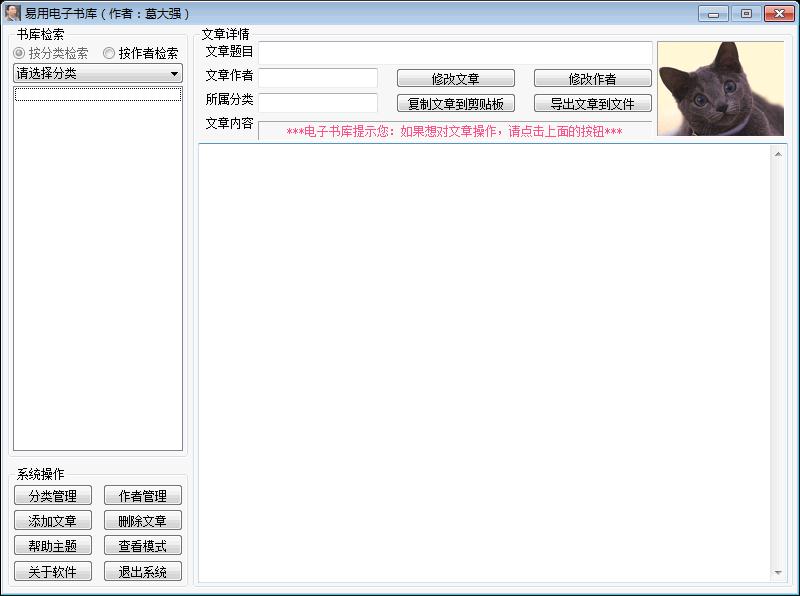This screenshot has height=596, width=800.
Task: Click 复制文章到剪贴板 button
Action: (456, 104)
